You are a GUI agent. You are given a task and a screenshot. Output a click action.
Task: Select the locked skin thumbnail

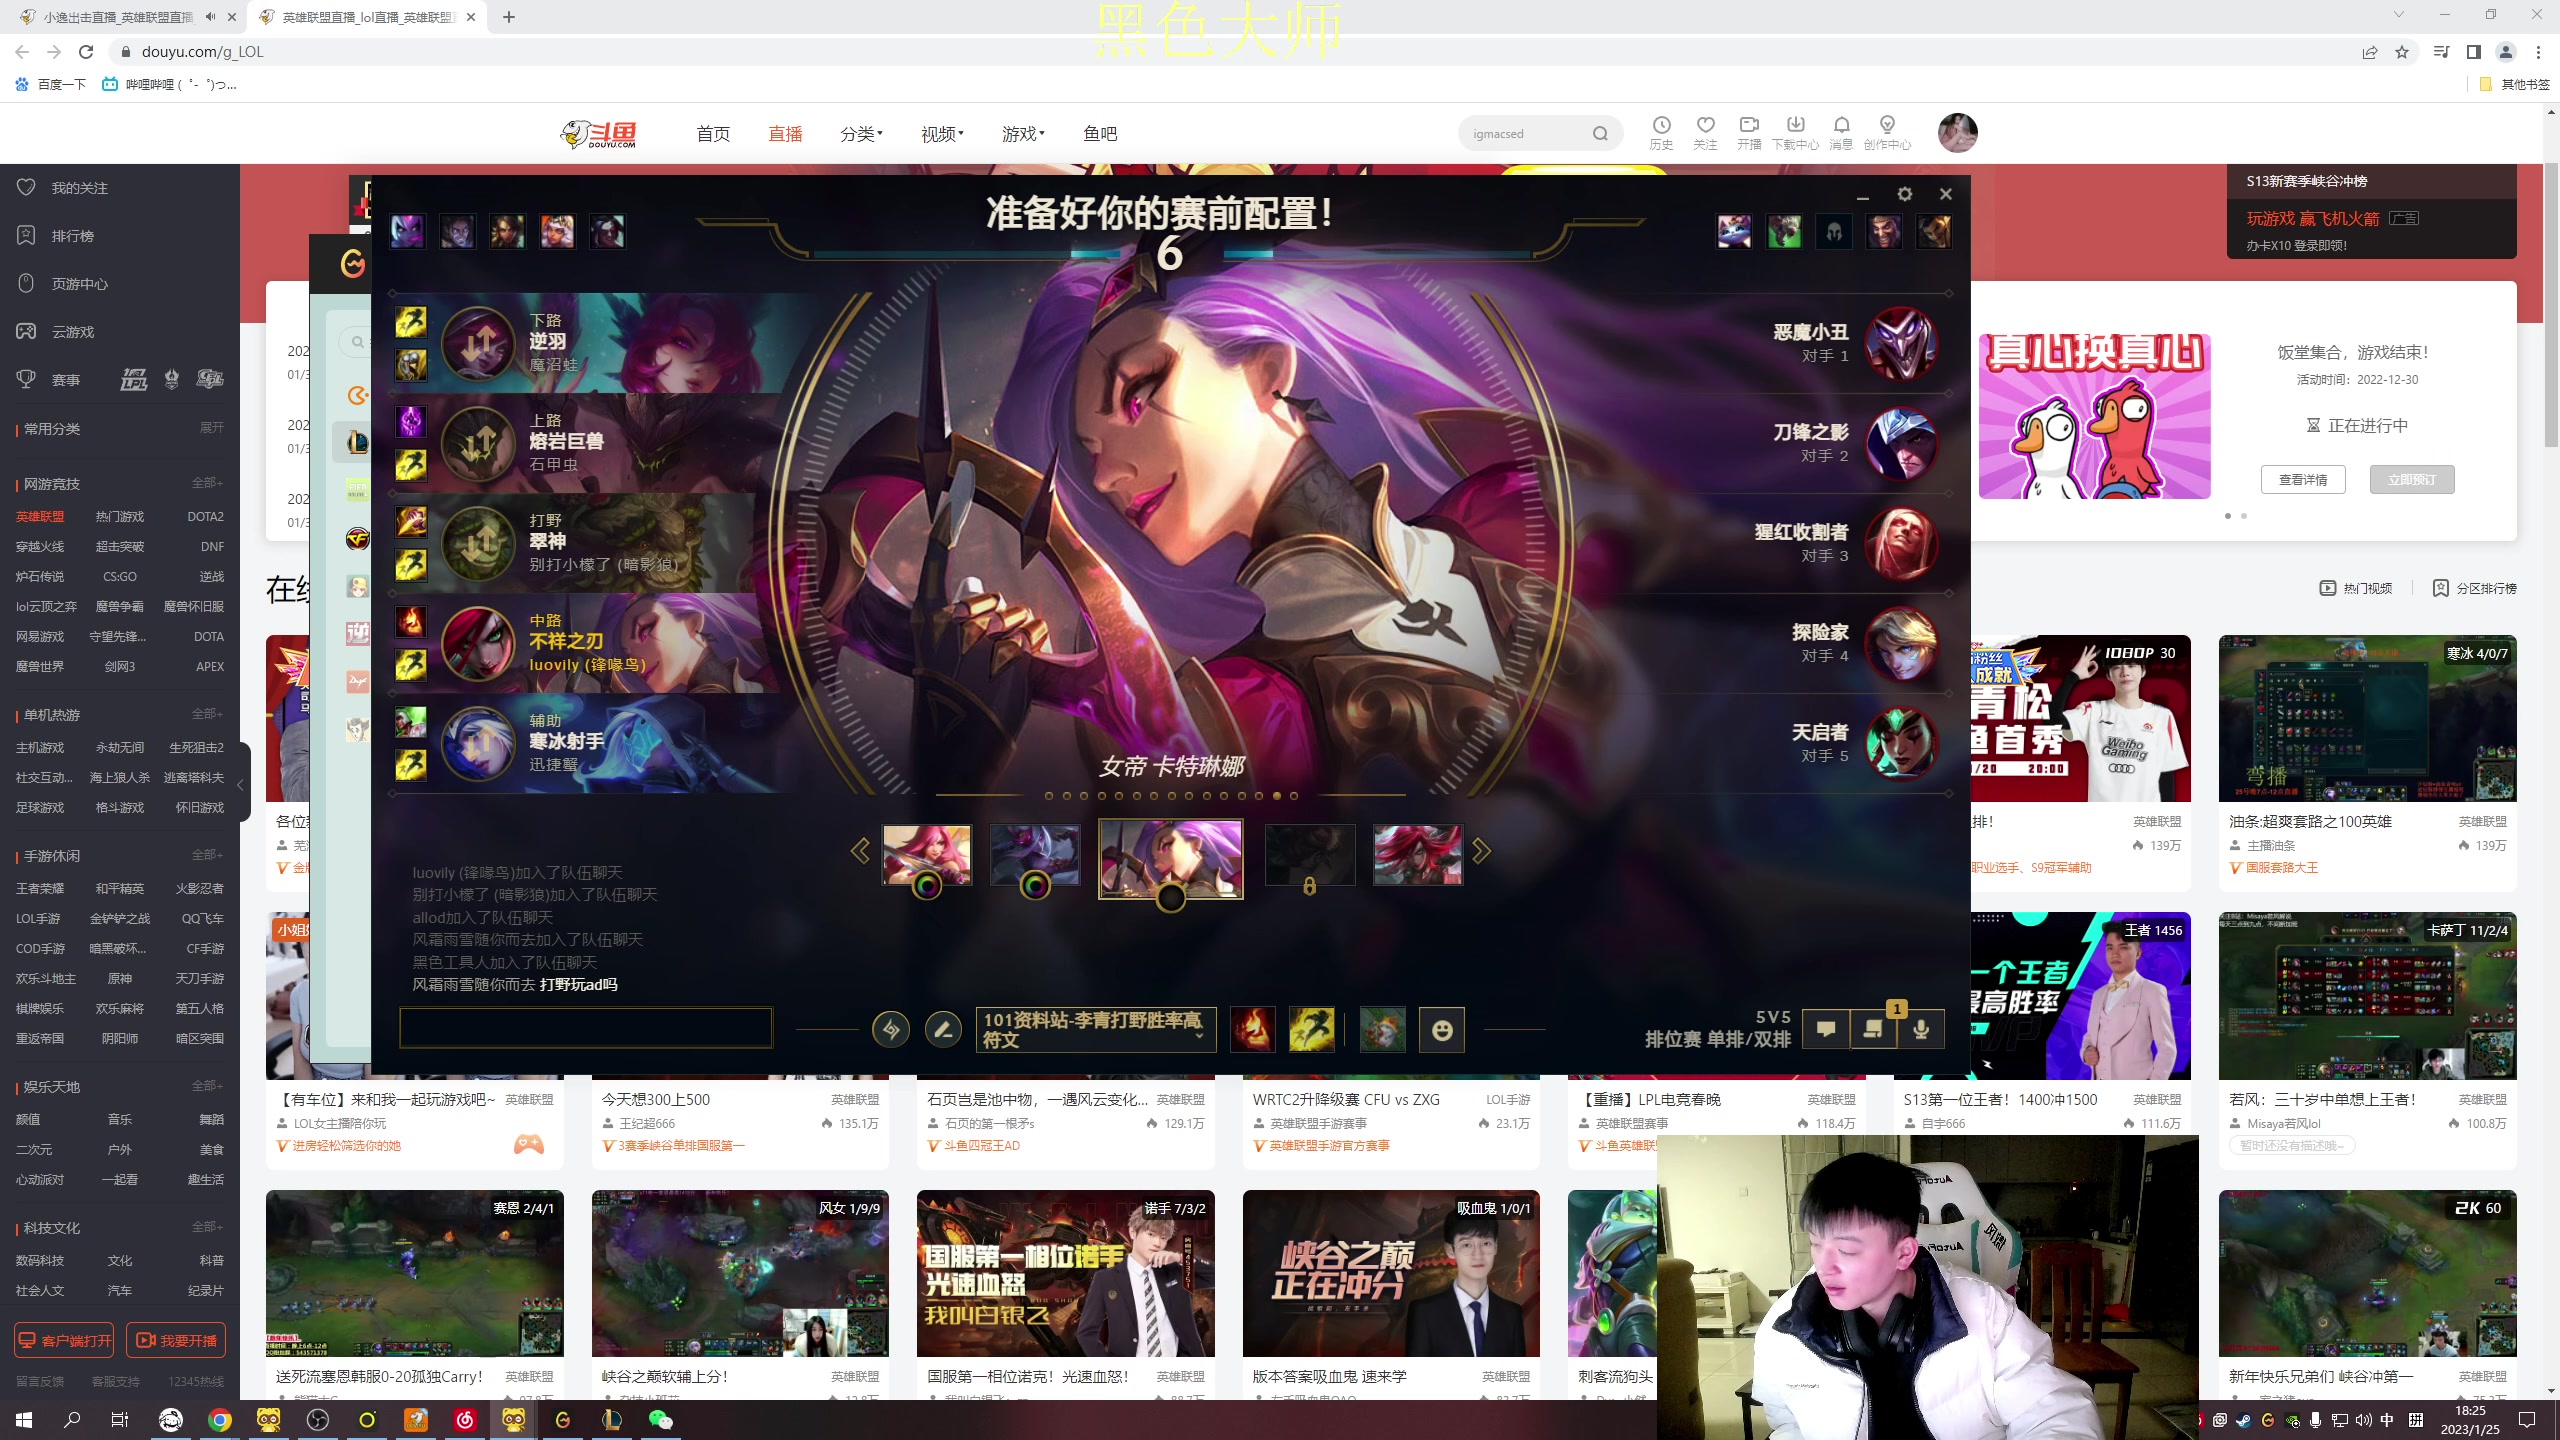[1310, 855]
